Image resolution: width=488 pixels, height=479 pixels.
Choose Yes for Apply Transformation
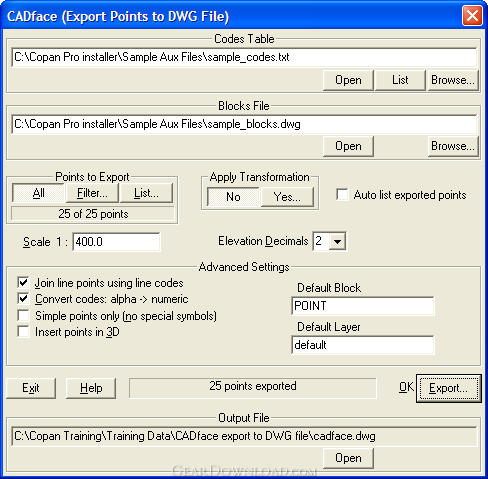pyautogui.click(x=287, y=197)
